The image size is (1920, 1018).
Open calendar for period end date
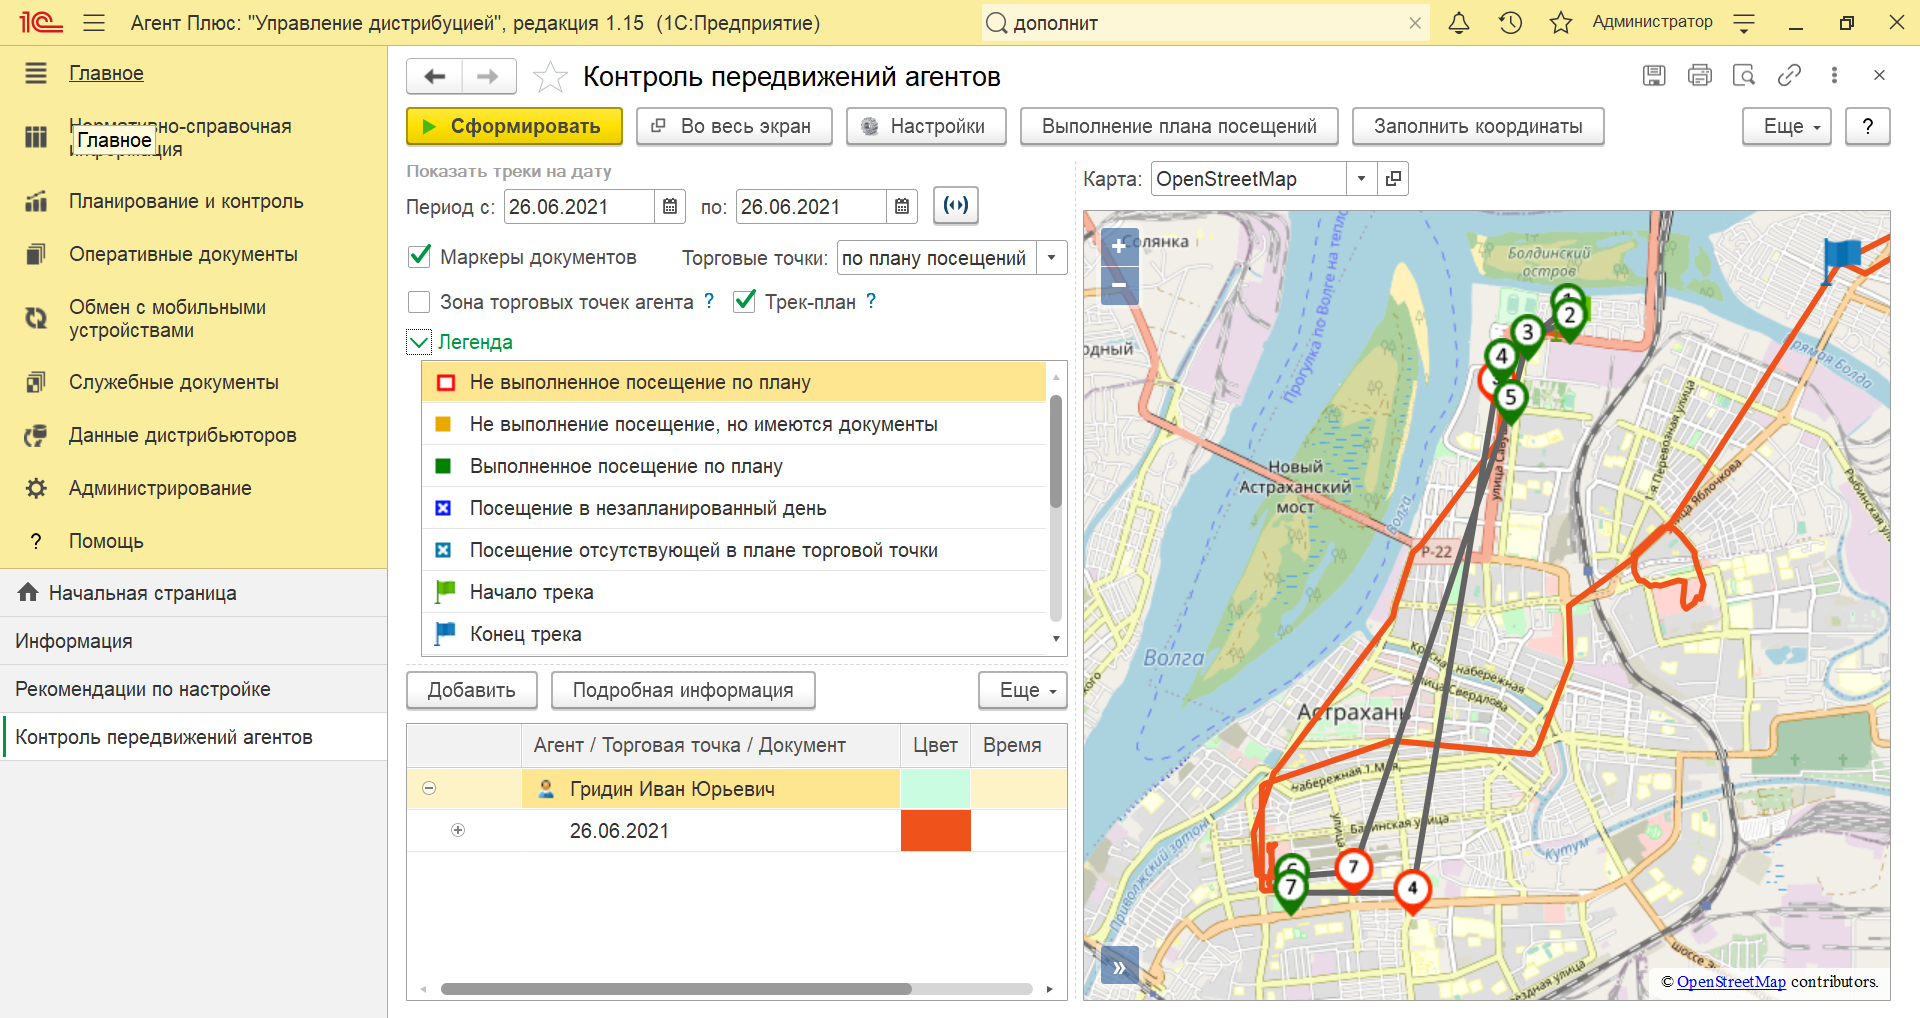coord(902,207)
